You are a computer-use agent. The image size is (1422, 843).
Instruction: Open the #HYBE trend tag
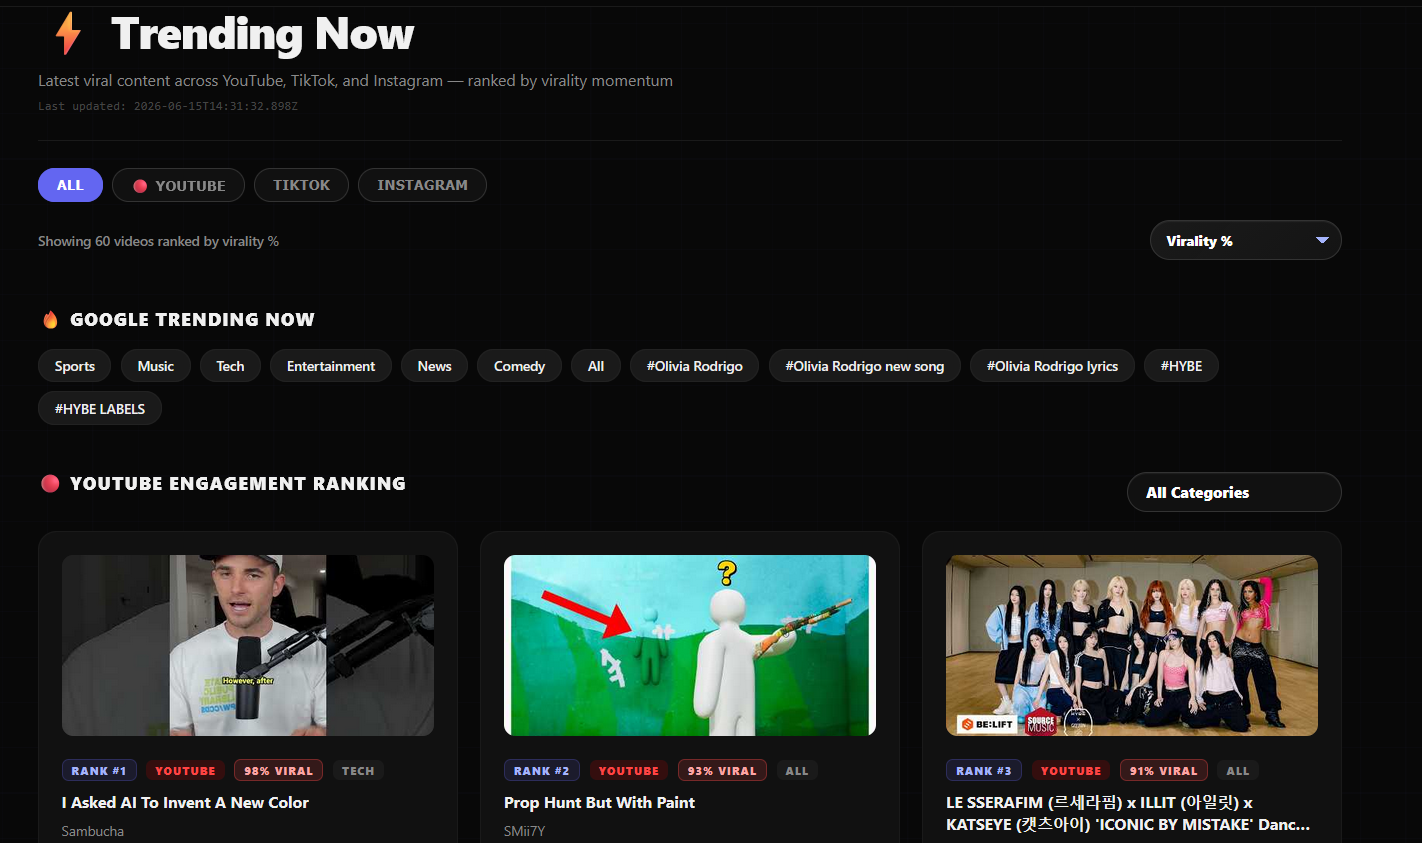point(1181,366)
